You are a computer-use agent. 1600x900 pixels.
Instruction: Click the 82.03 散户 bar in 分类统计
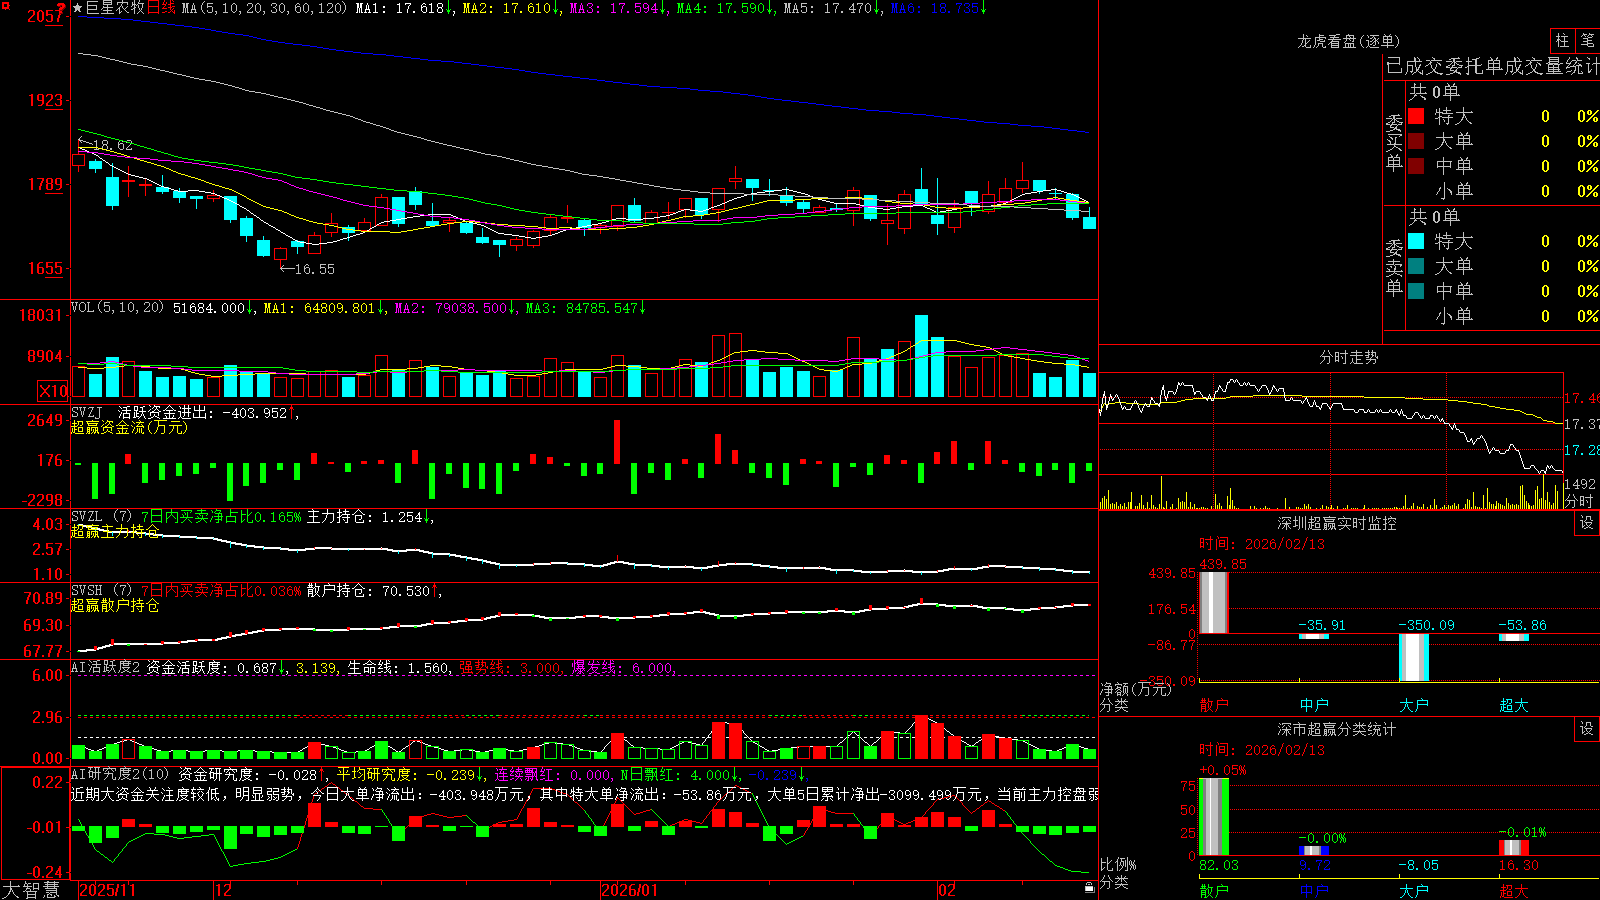pyautogui.click(x=1214, y=817)
